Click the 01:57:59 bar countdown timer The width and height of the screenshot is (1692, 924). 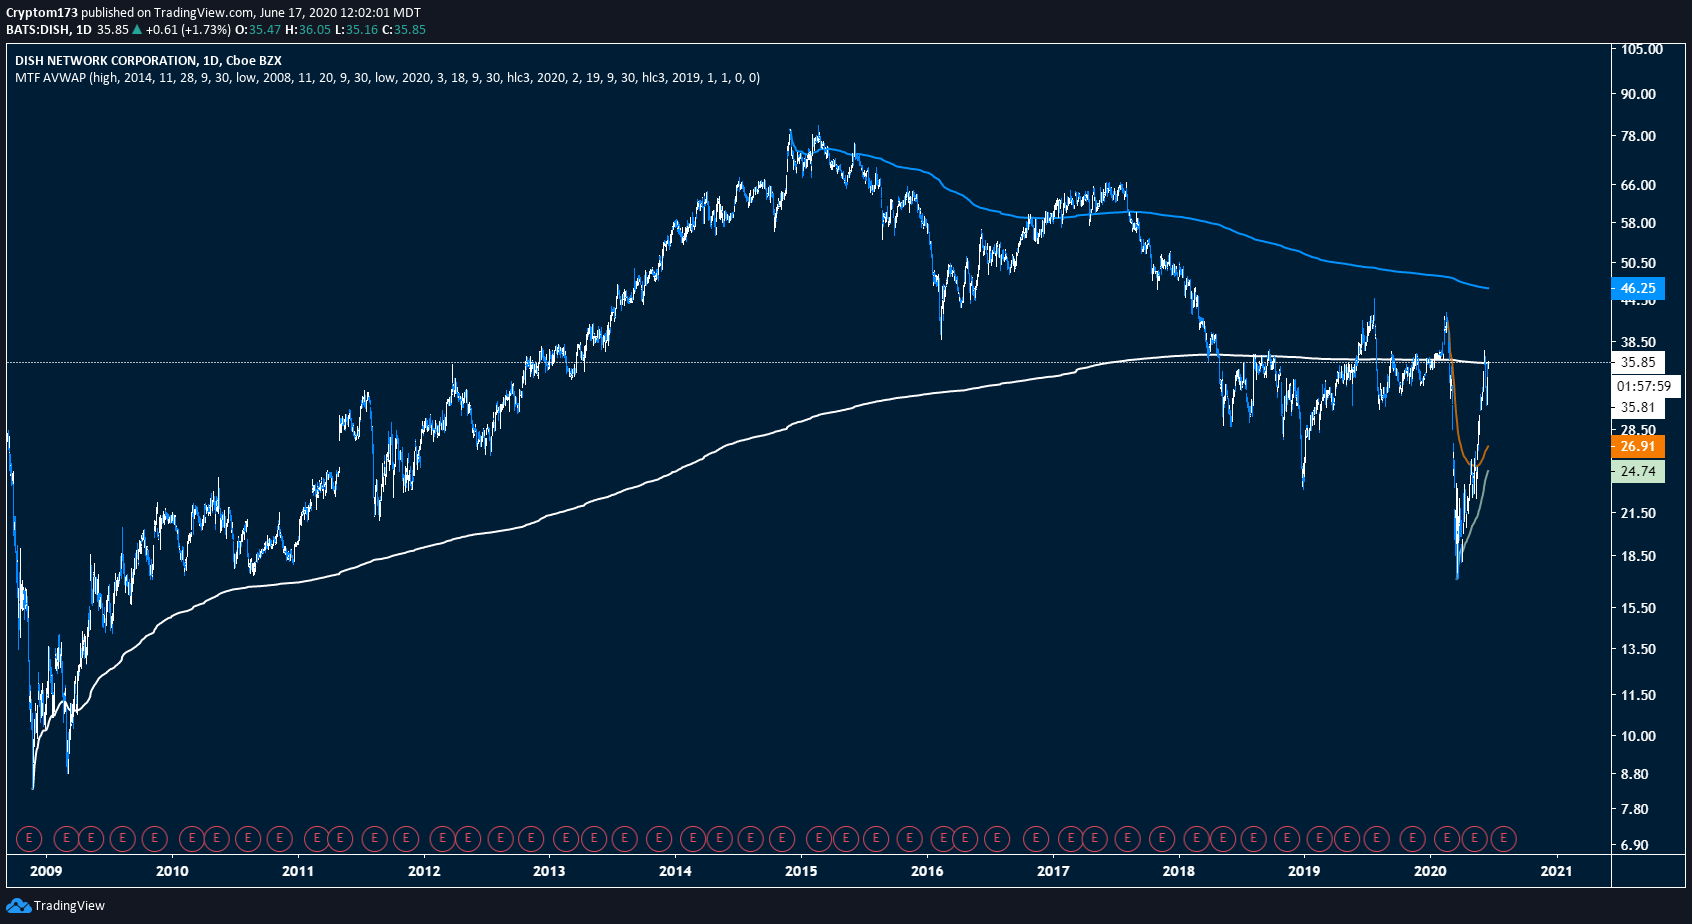pos(1644,385)
